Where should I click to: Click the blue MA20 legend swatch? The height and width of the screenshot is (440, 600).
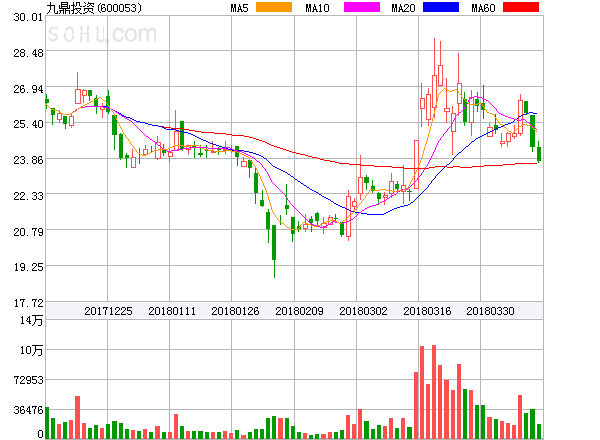441,7
